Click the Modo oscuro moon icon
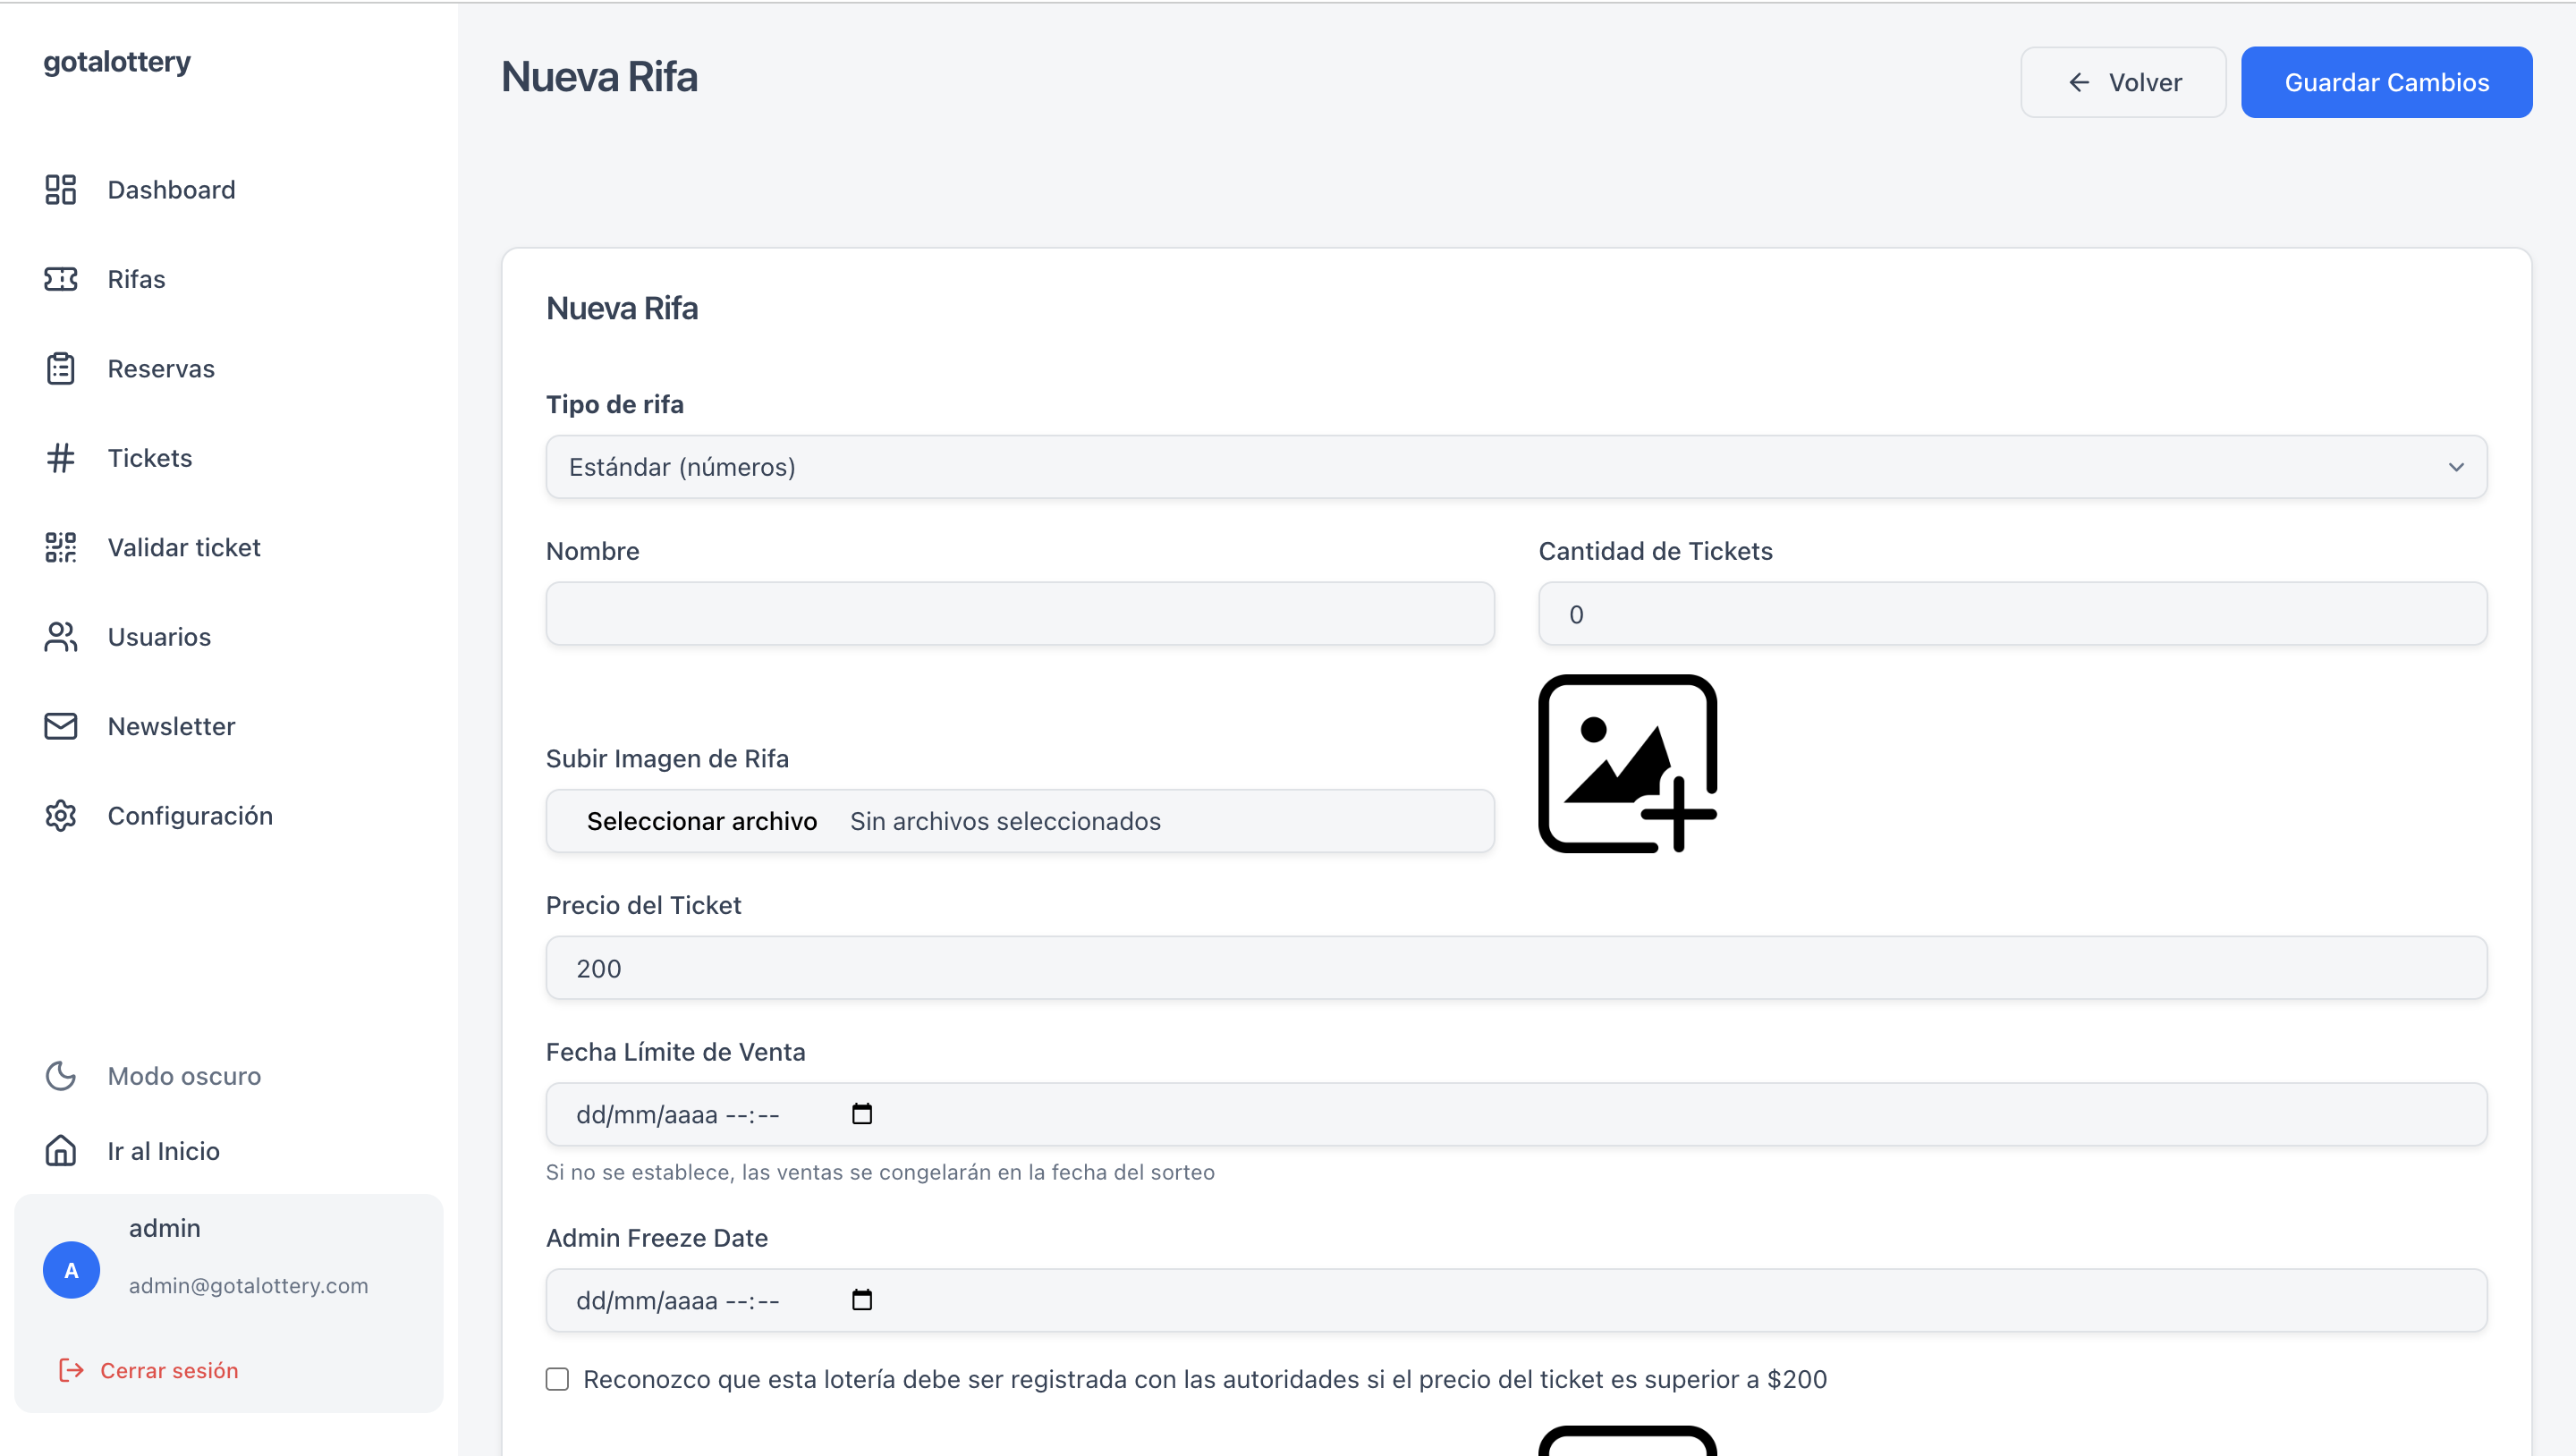2576x1456 pixels. click(x=61, y=1076)
